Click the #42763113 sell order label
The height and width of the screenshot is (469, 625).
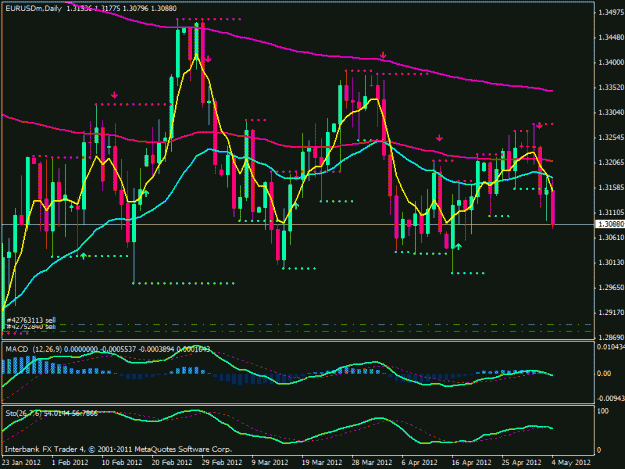pos(31,320)
